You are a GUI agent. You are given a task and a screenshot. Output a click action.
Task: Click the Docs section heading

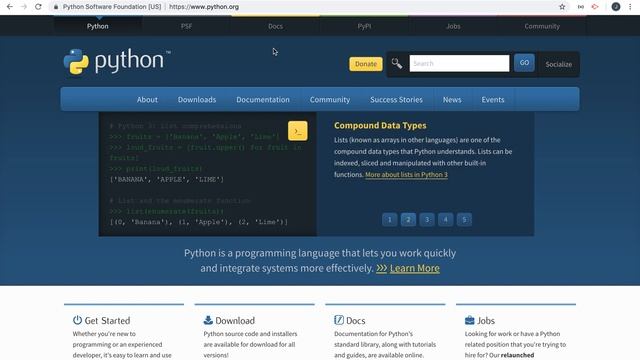point(356,321)
